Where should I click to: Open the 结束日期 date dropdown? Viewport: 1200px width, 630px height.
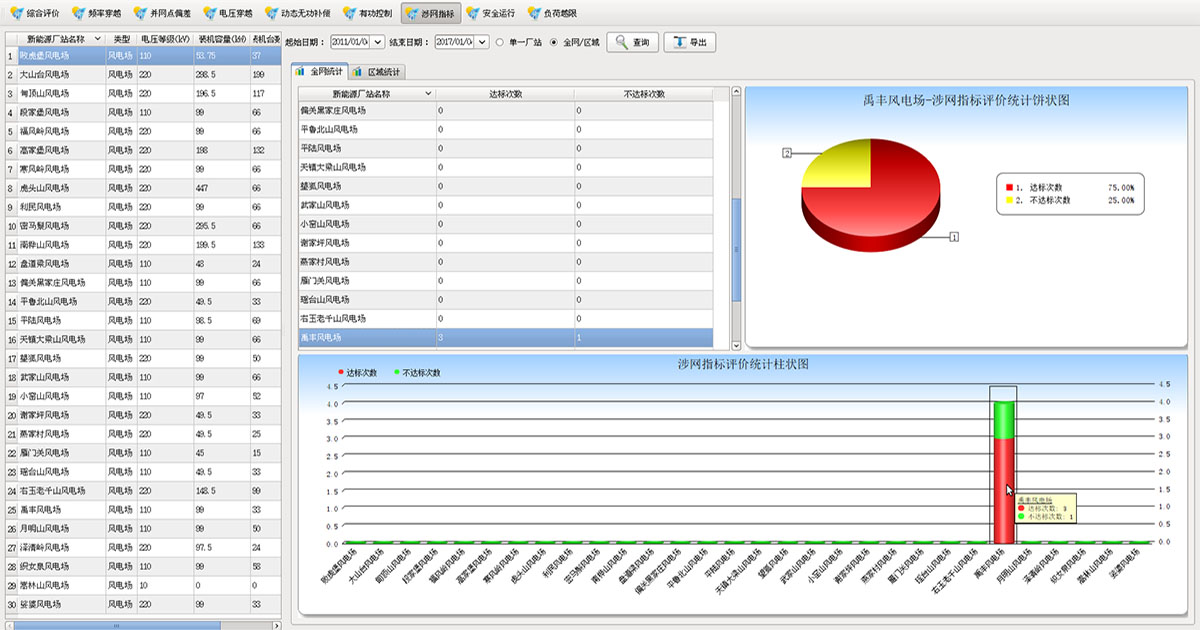coord(481,43)
